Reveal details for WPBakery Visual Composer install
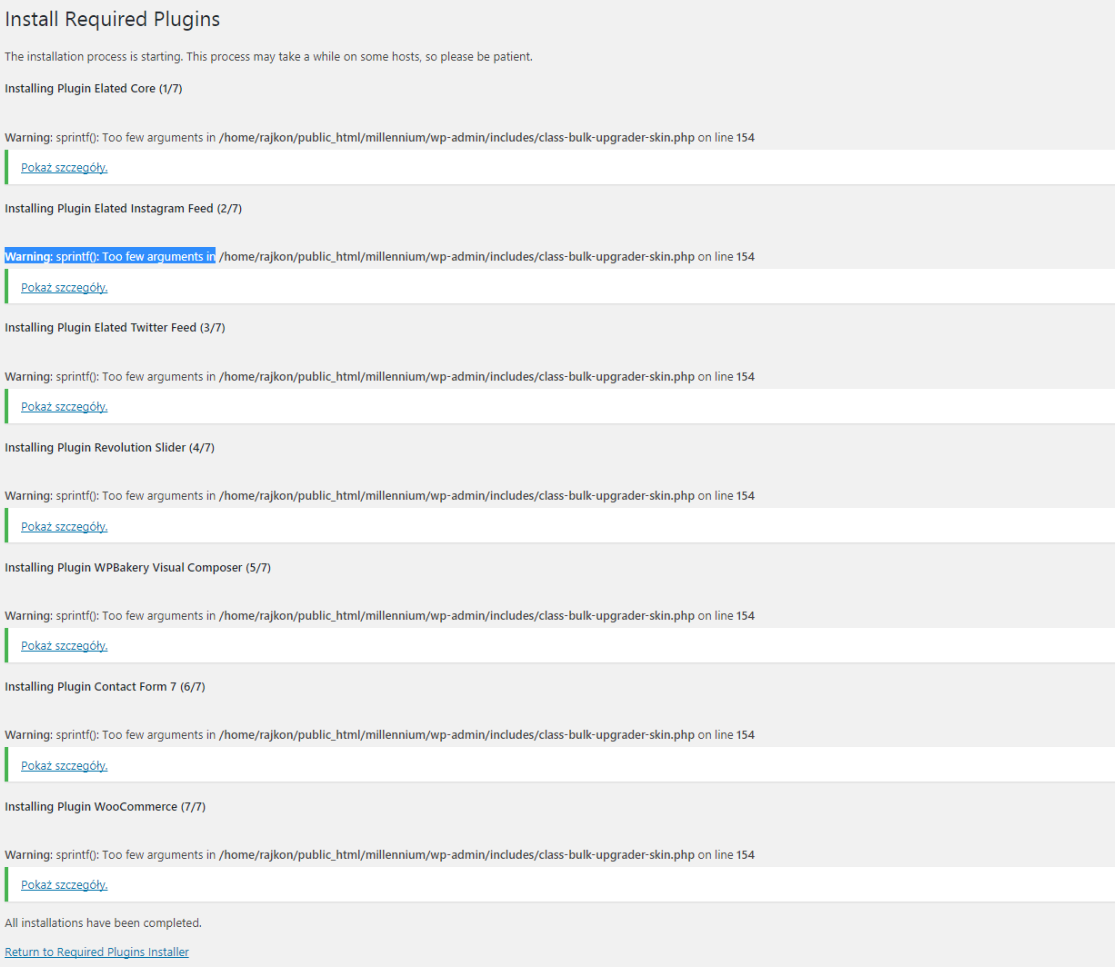1115x967 pixels. pyautogui.click(x=64, y=645)
